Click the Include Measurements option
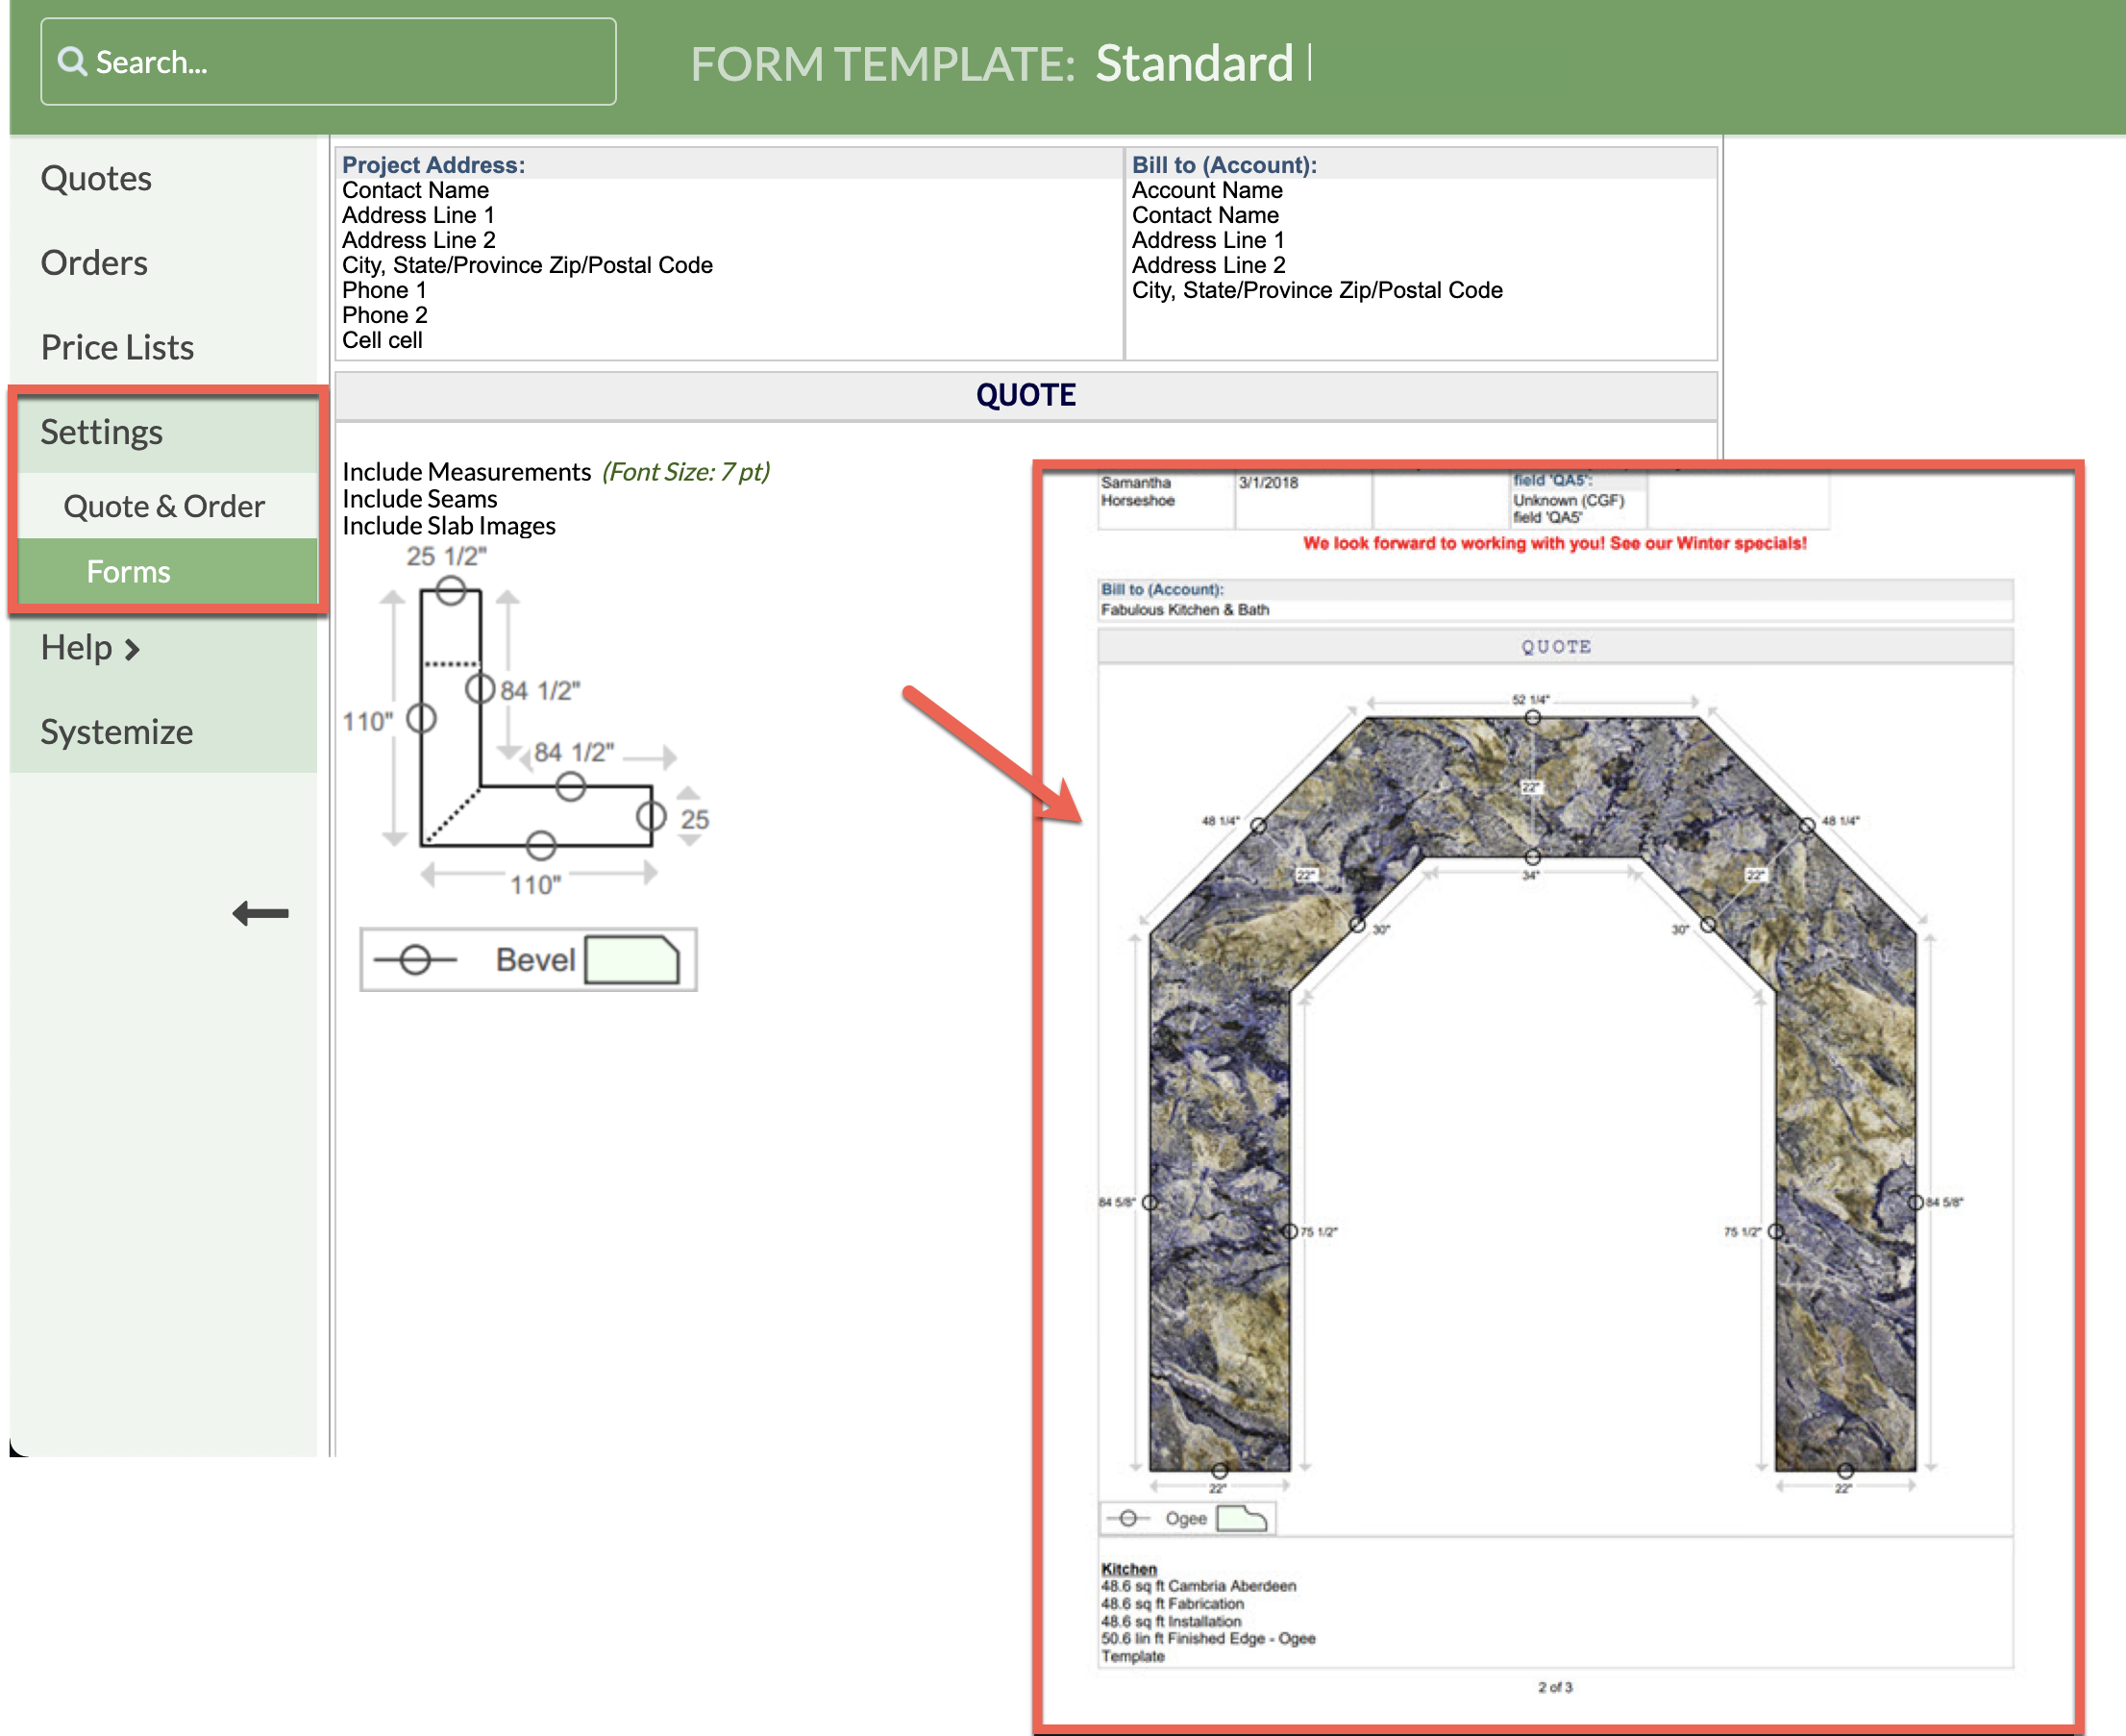 coord(467,471)
